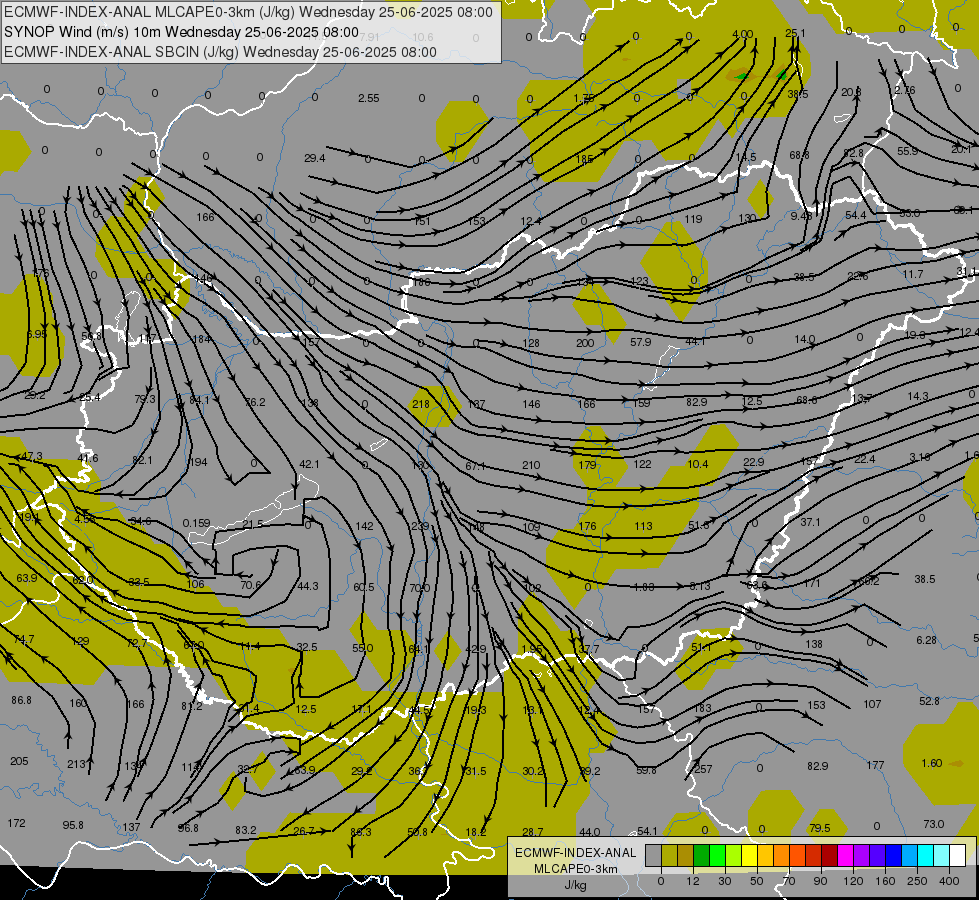Click the legend tick label 30
The height and width of the screenshot is (900, 979).
pos(724,881)
